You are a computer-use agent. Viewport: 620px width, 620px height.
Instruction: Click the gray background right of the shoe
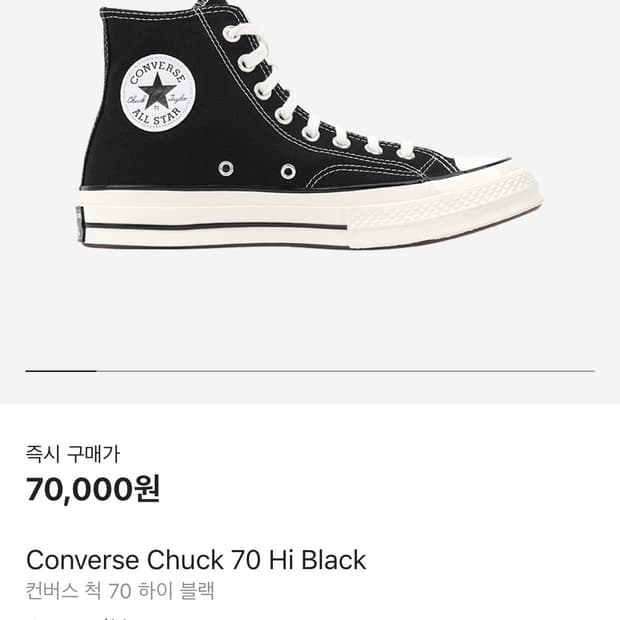pos(580,150)
